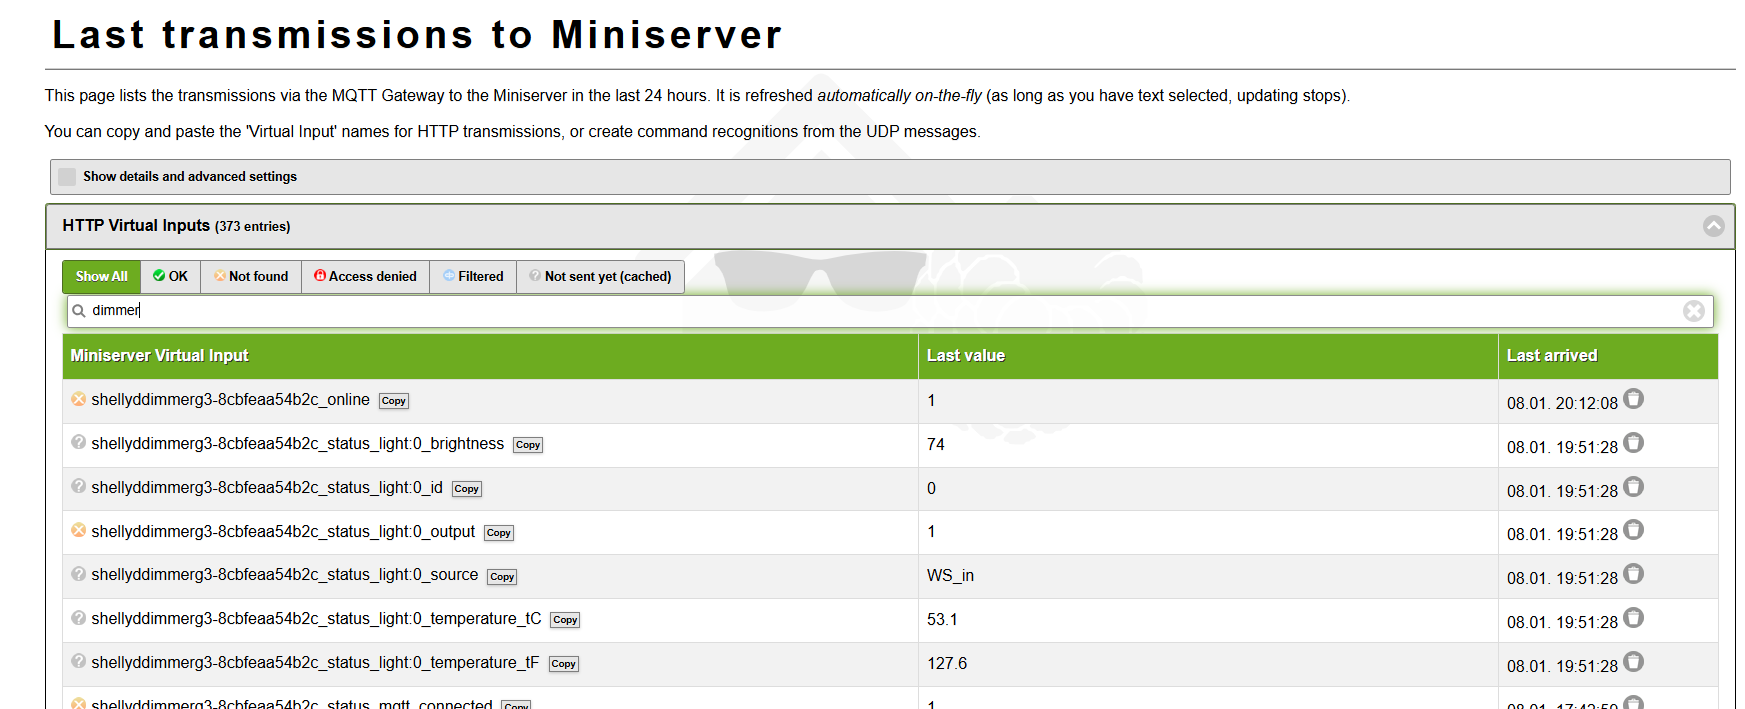Screen dimensions: 1745x709
Task: Select the value 74 in brightness row
Action: [936, 444]
